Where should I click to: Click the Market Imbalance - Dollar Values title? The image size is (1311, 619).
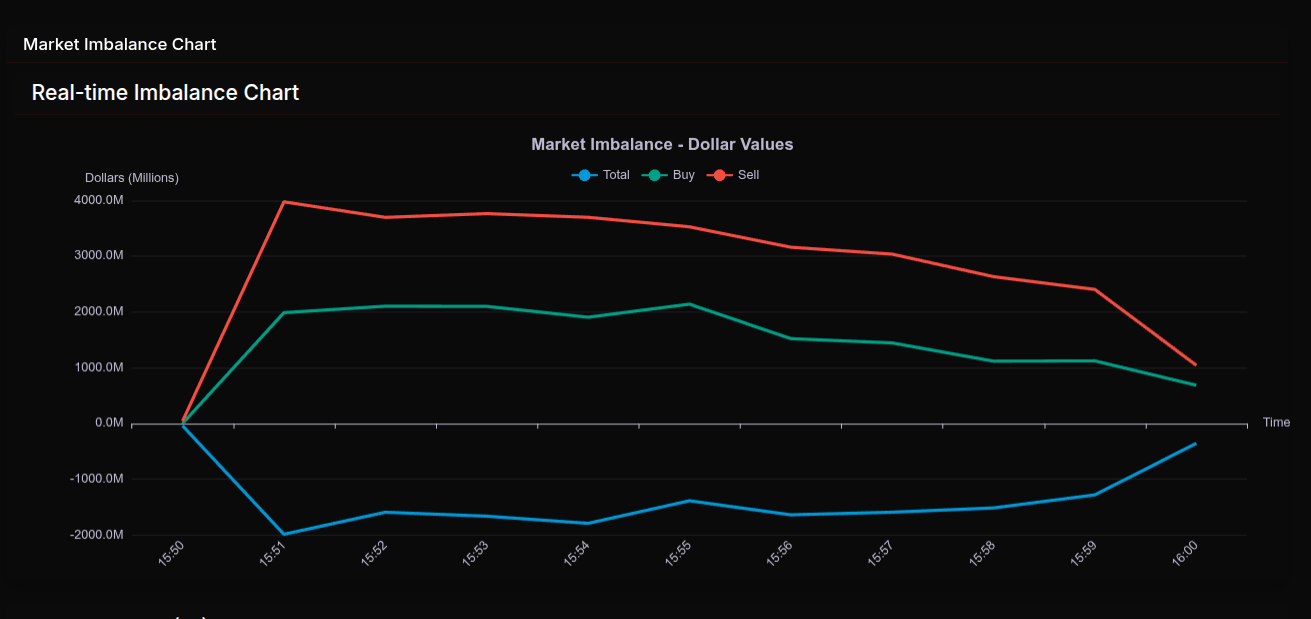pos(662,144)
